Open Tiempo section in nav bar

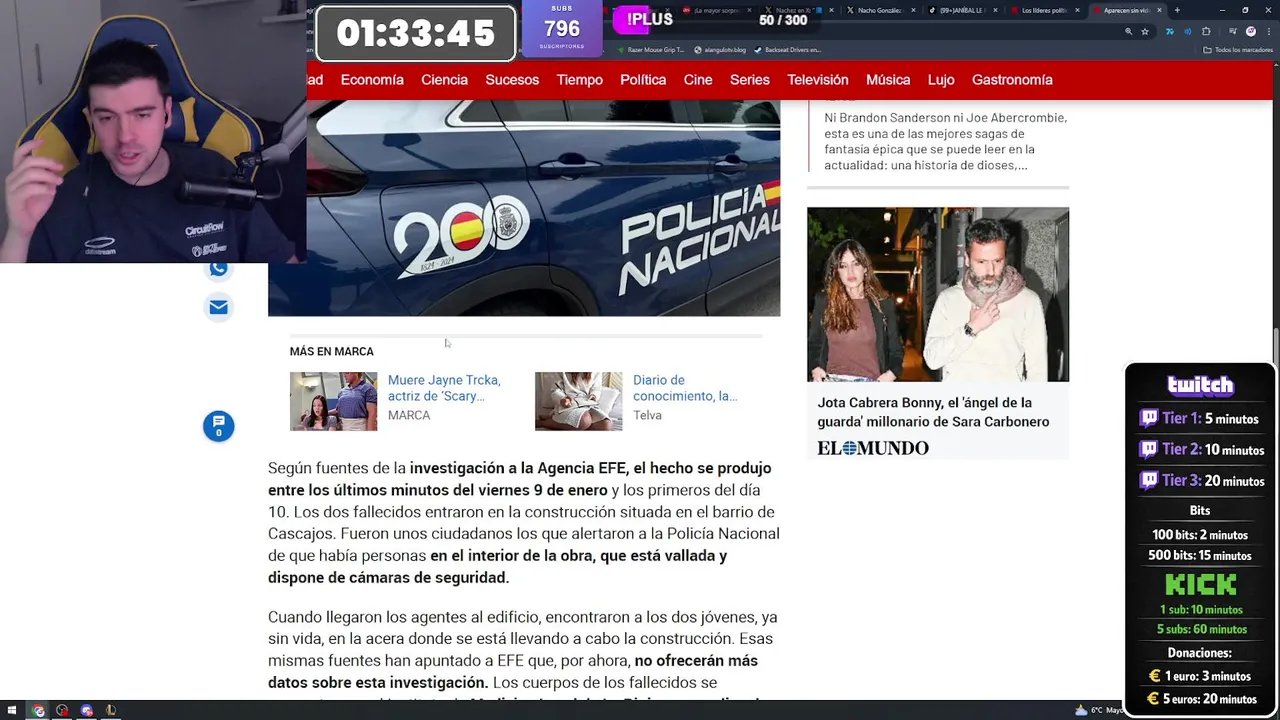tap(580, 80)
